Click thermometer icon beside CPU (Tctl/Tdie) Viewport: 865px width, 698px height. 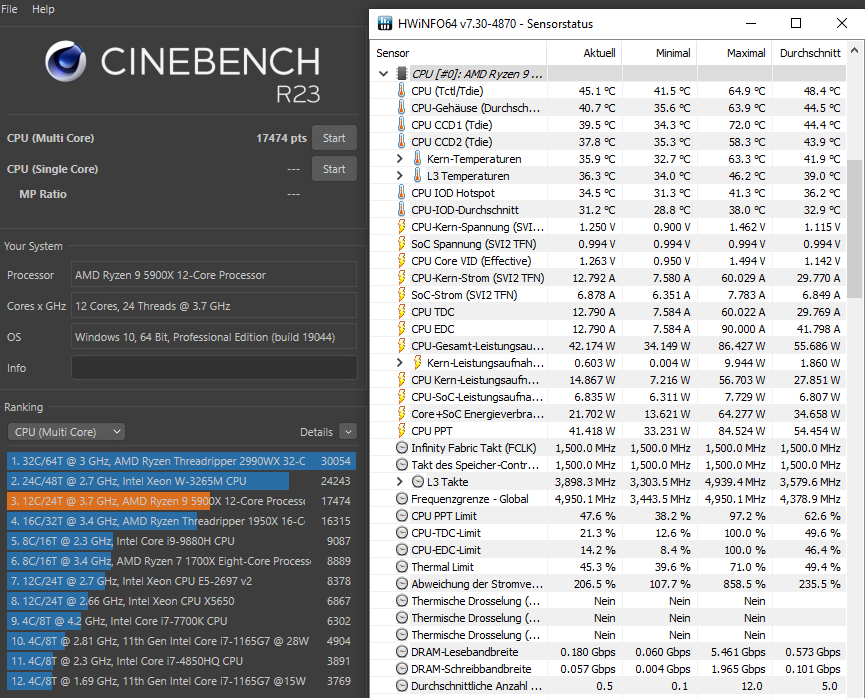click(x=402, y=90)
